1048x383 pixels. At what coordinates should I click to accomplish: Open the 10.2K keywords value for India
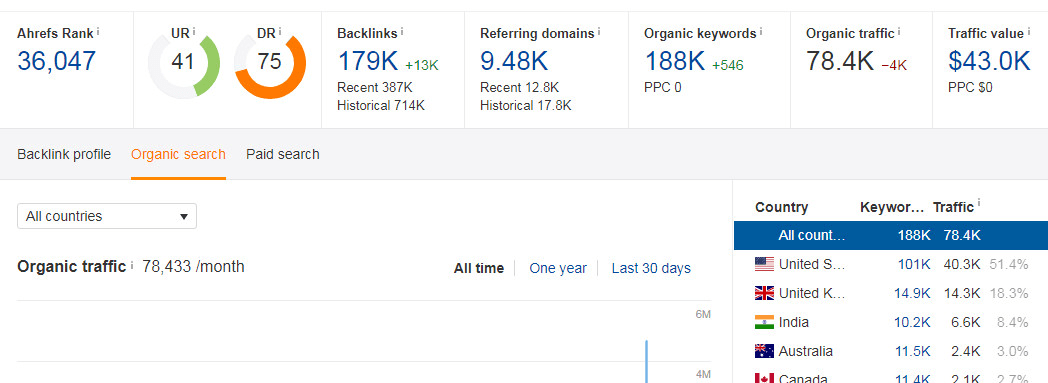(x=912, y=323)
